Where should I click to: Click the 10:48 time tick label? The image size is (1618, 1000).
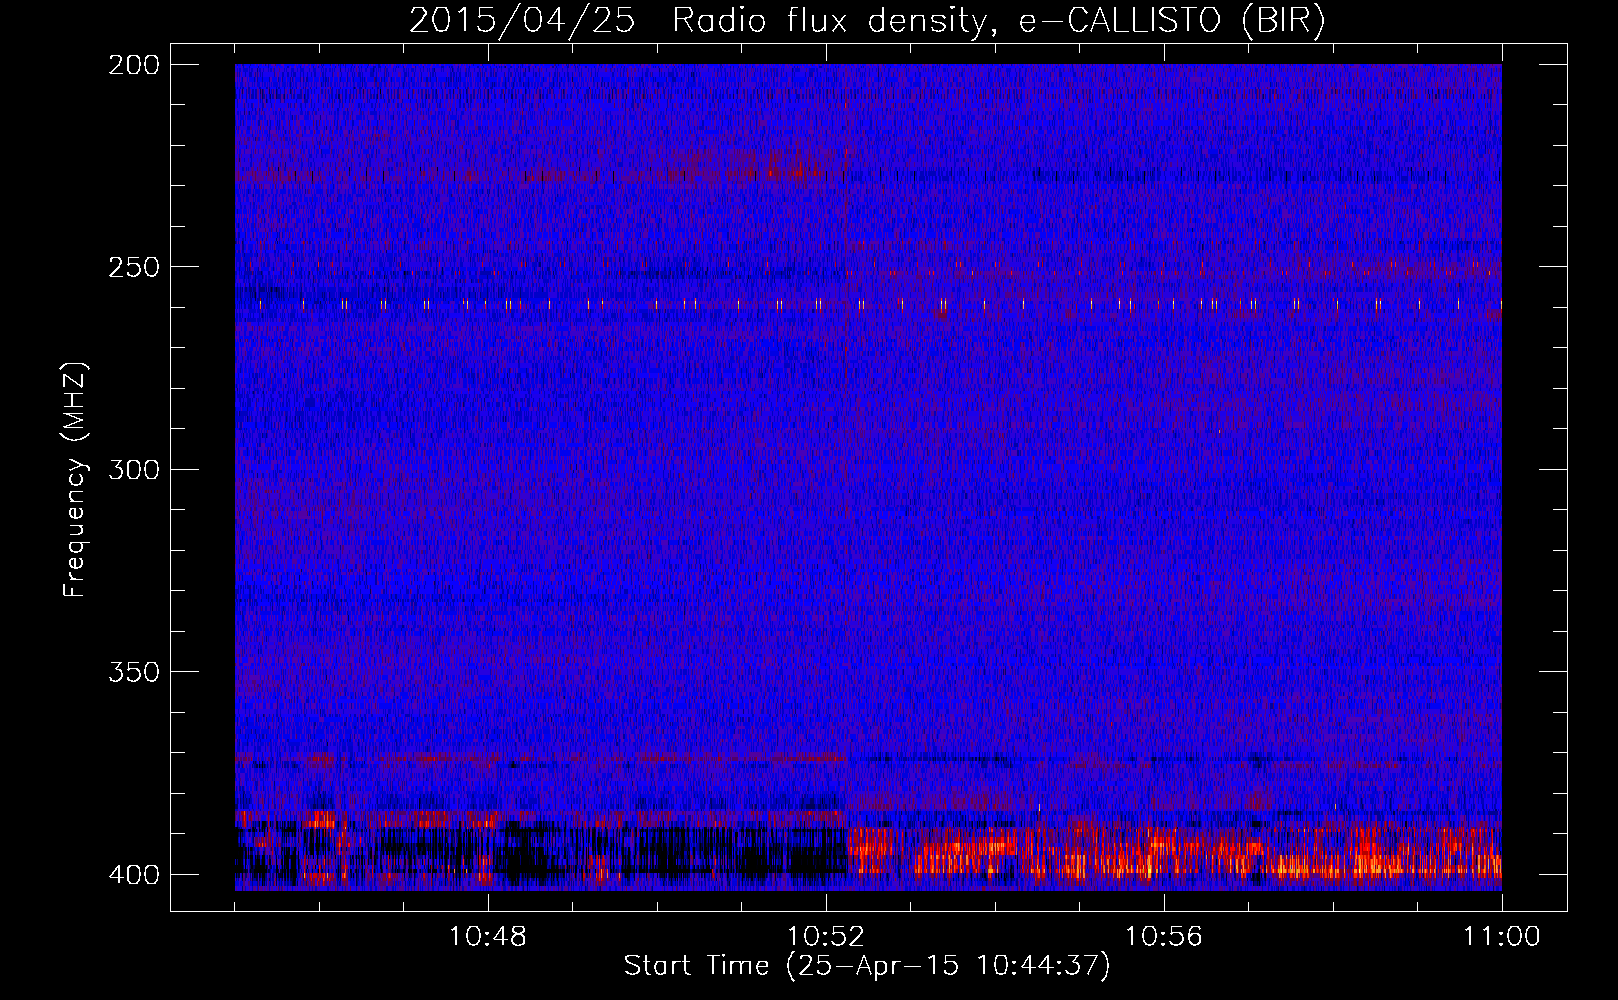[x=488, y=937]
